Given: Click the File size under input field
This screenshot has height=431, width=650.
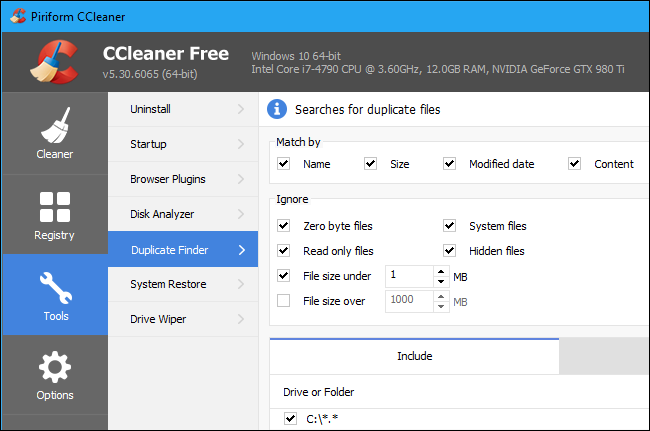Looking at the screenshot, I should pos(408,276).
